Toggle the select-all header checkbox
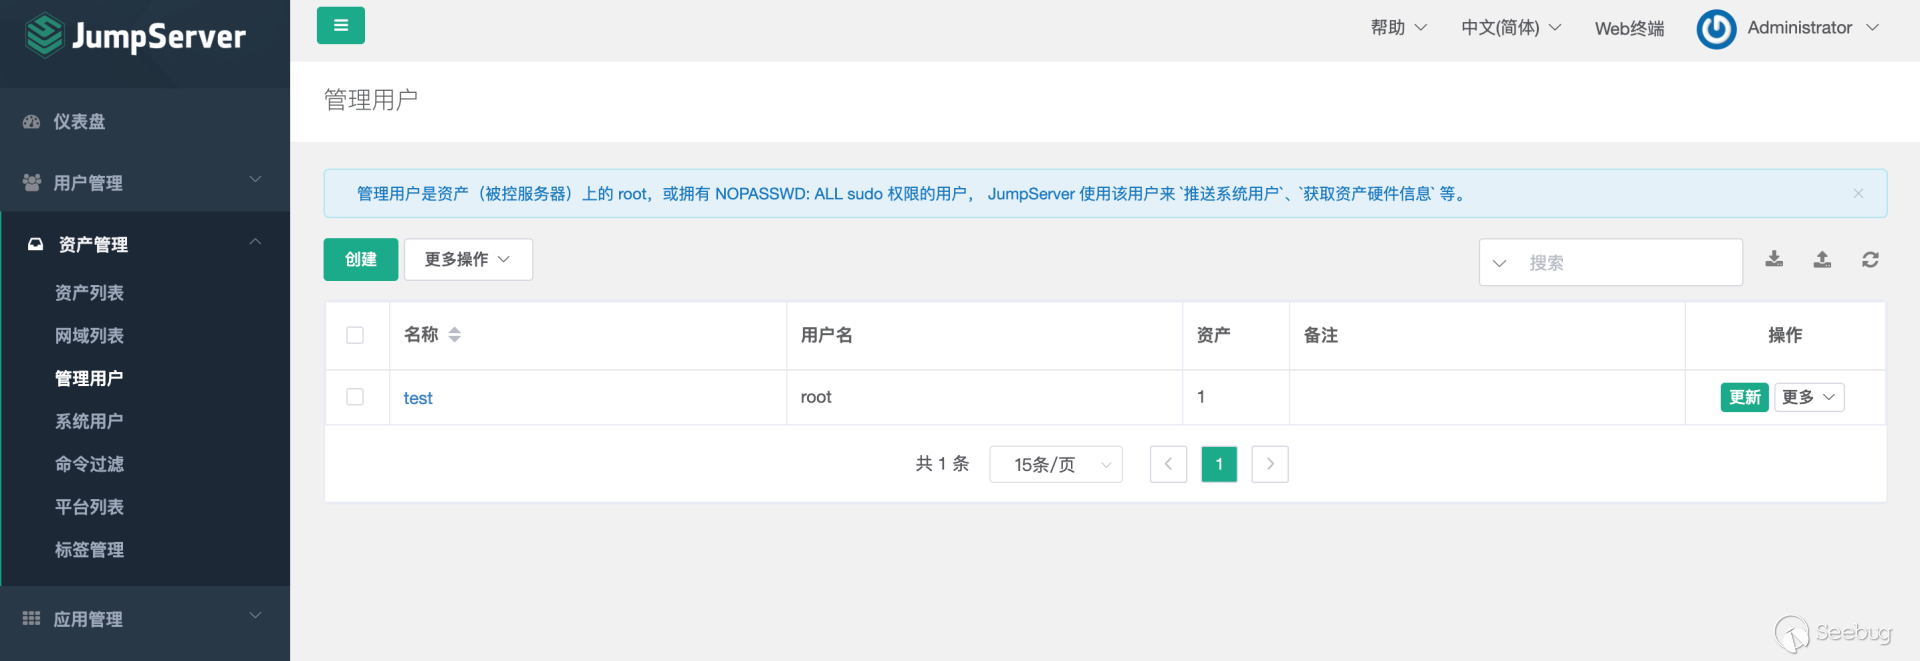This screenshot has width=1920, height=661. 355,335
